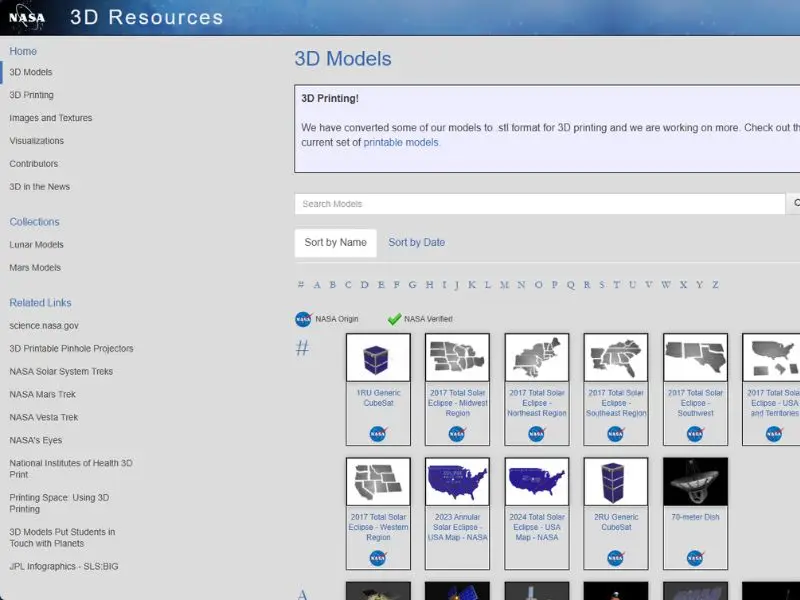Jump to letter H in alphabet index
Image resolution: width=800 pixels, height=600 pixels.
[x=430, y=285]
